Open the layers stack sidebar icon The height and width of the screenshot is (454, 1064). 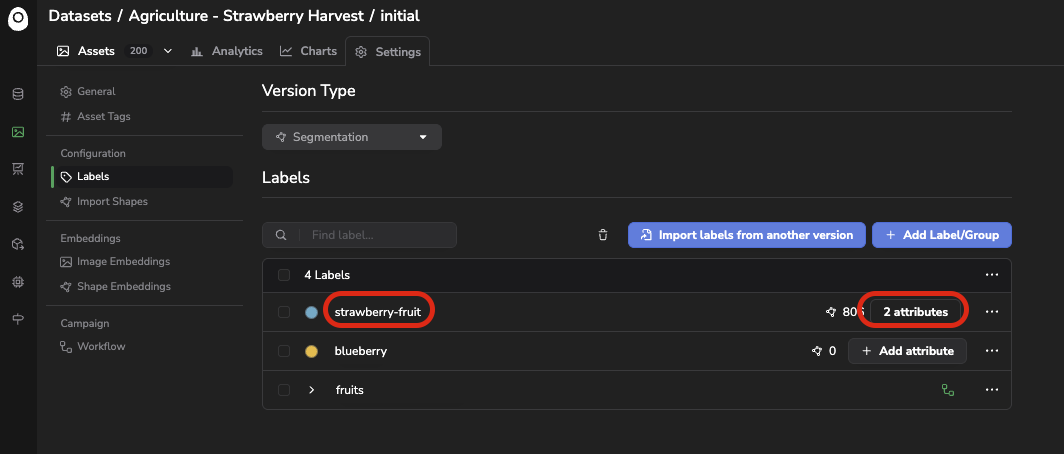point(18,207)
